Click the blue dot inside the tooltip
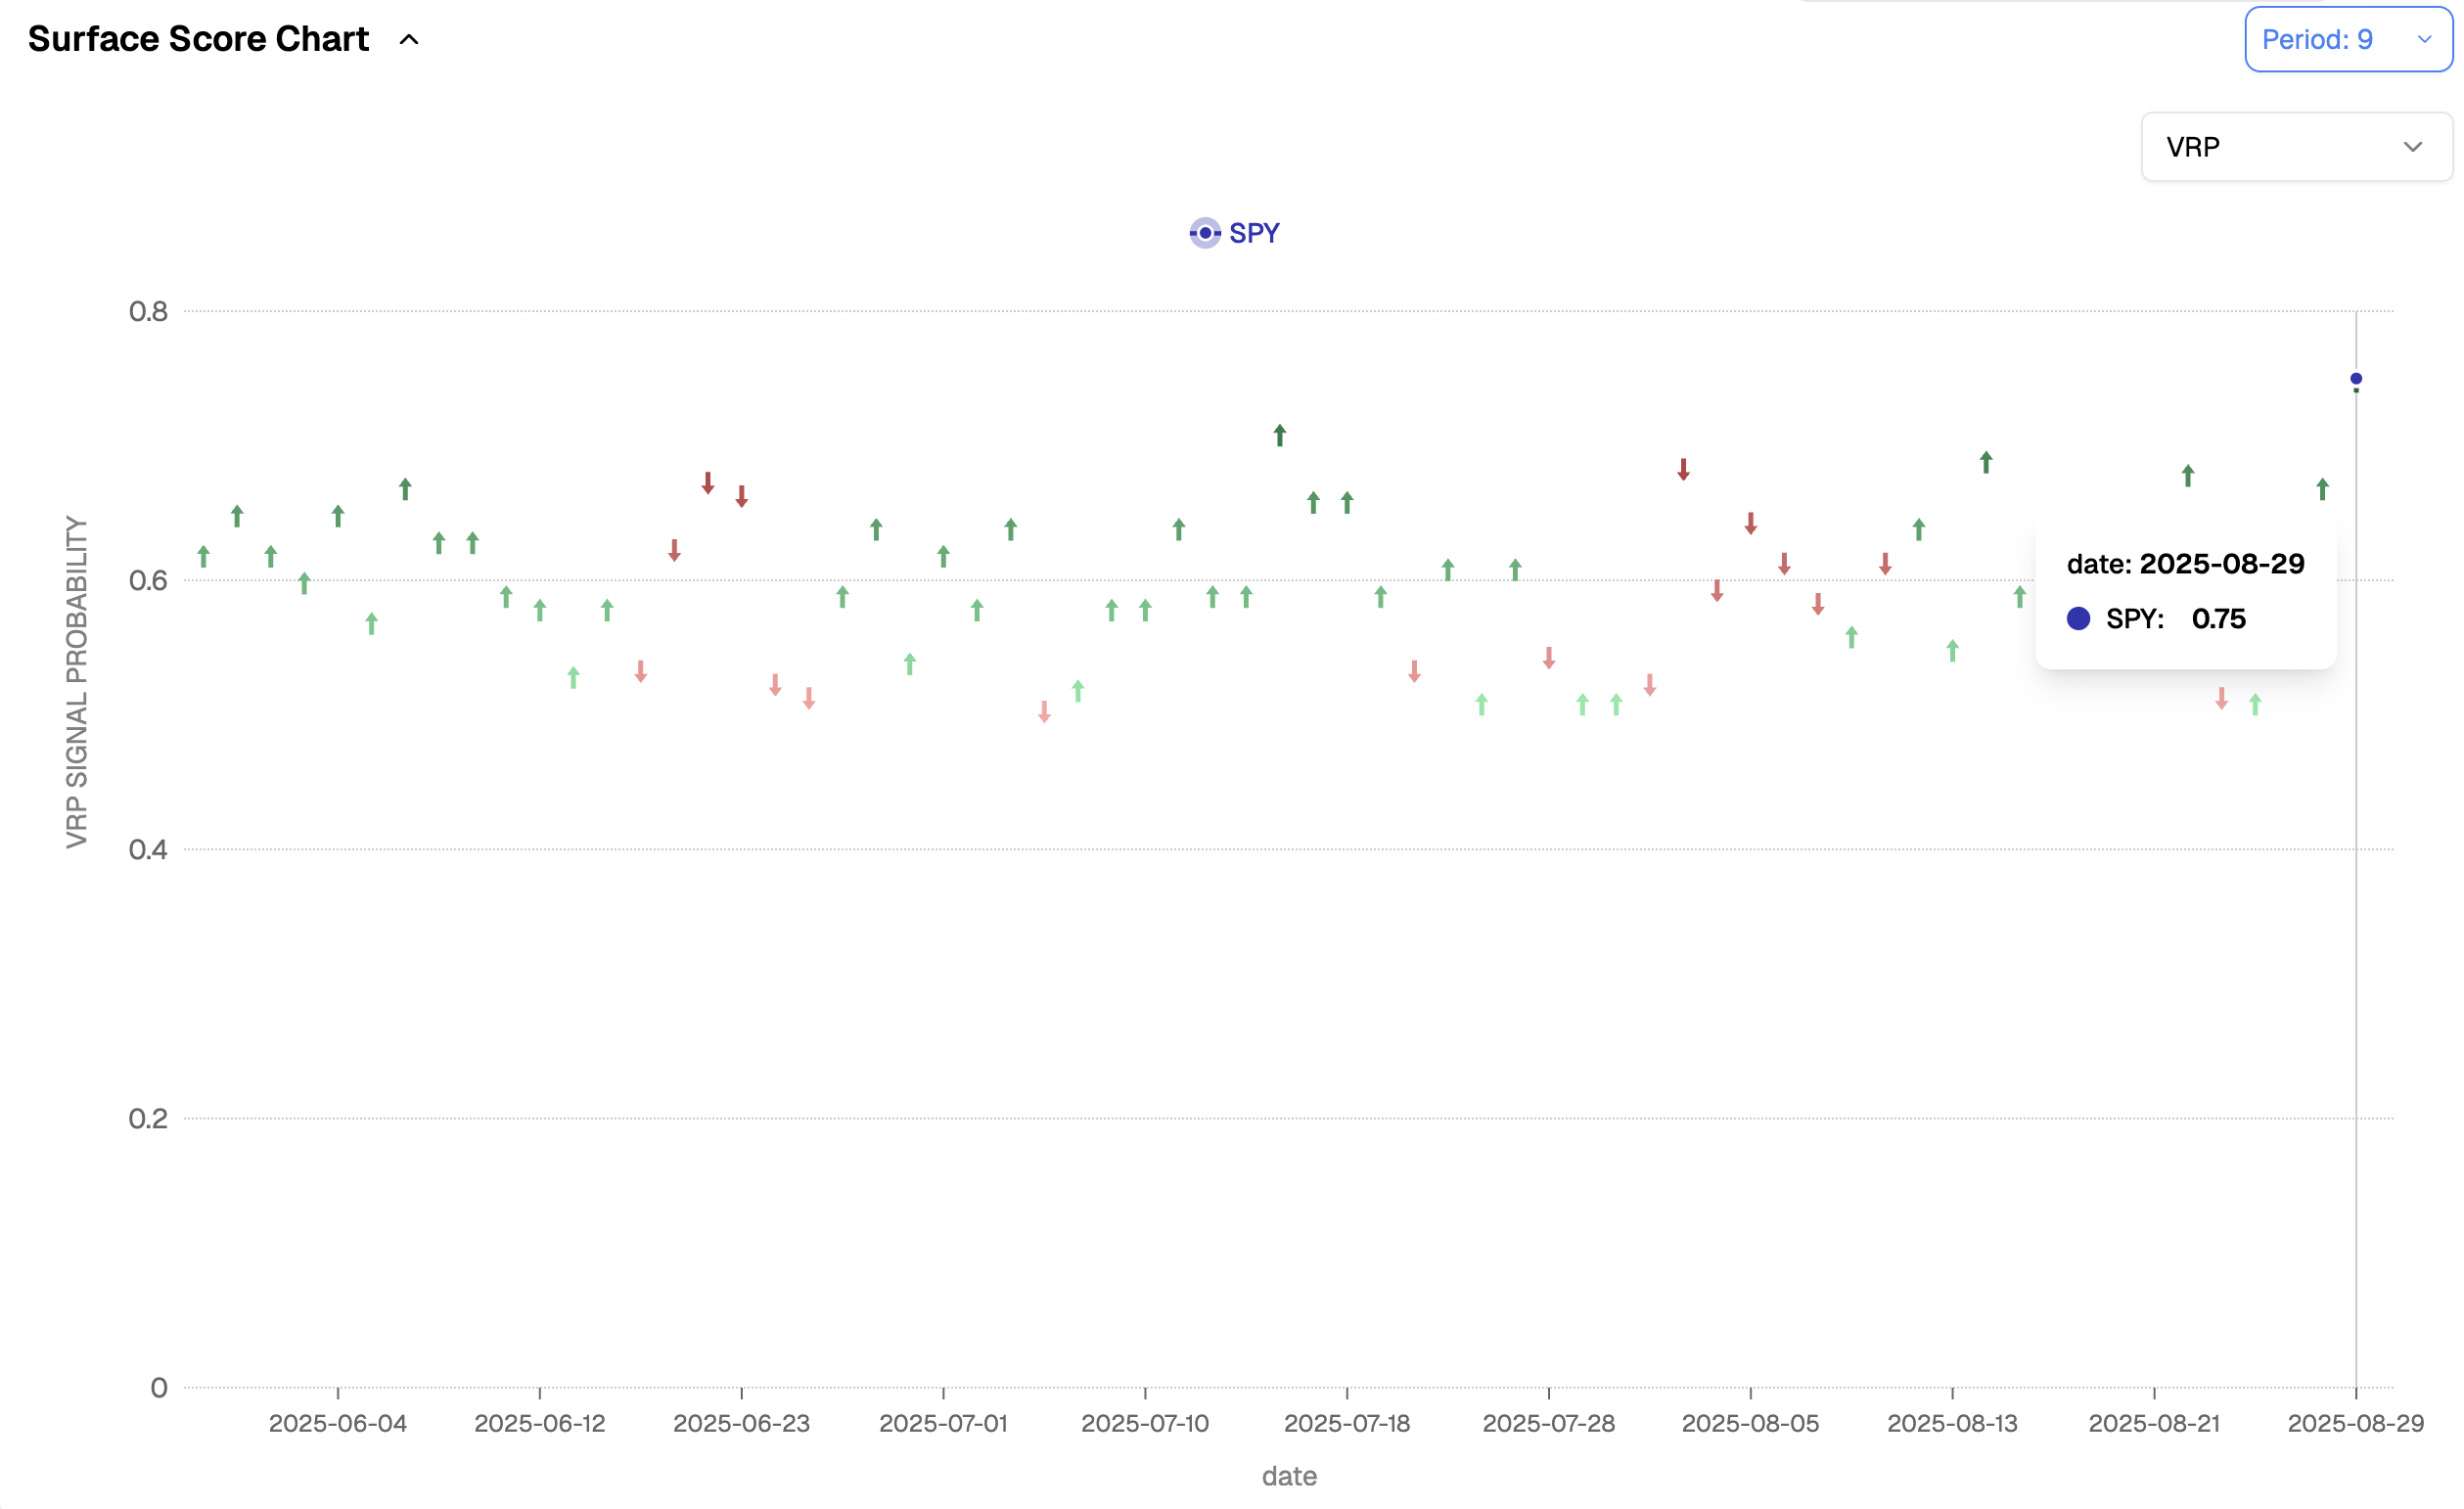The width and height of the screenshot is (2464, 1509). tap(2078, 619)
